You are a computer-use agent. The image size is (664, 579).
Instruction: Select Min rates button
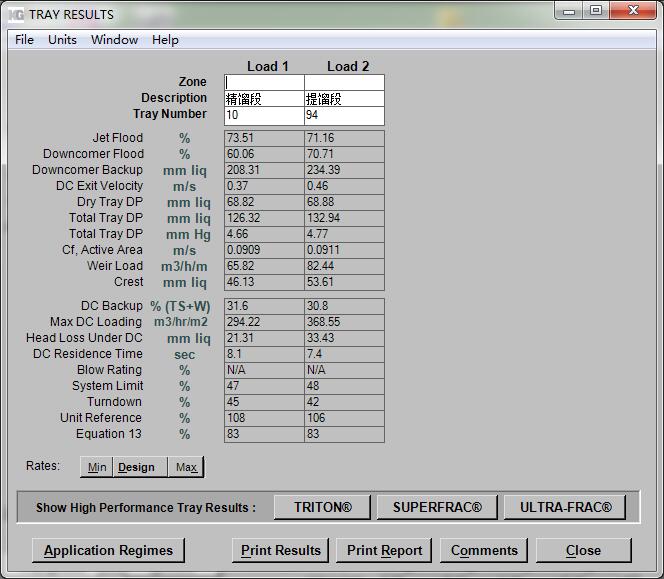pyautogui.click(x=97, y=467)
